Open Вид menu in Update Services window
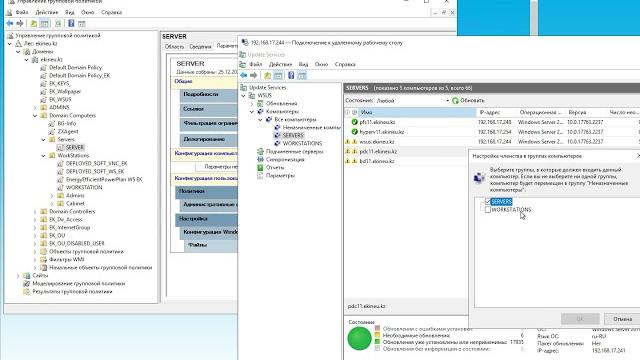The image size is (640, 360). click(x=303, y=64)
